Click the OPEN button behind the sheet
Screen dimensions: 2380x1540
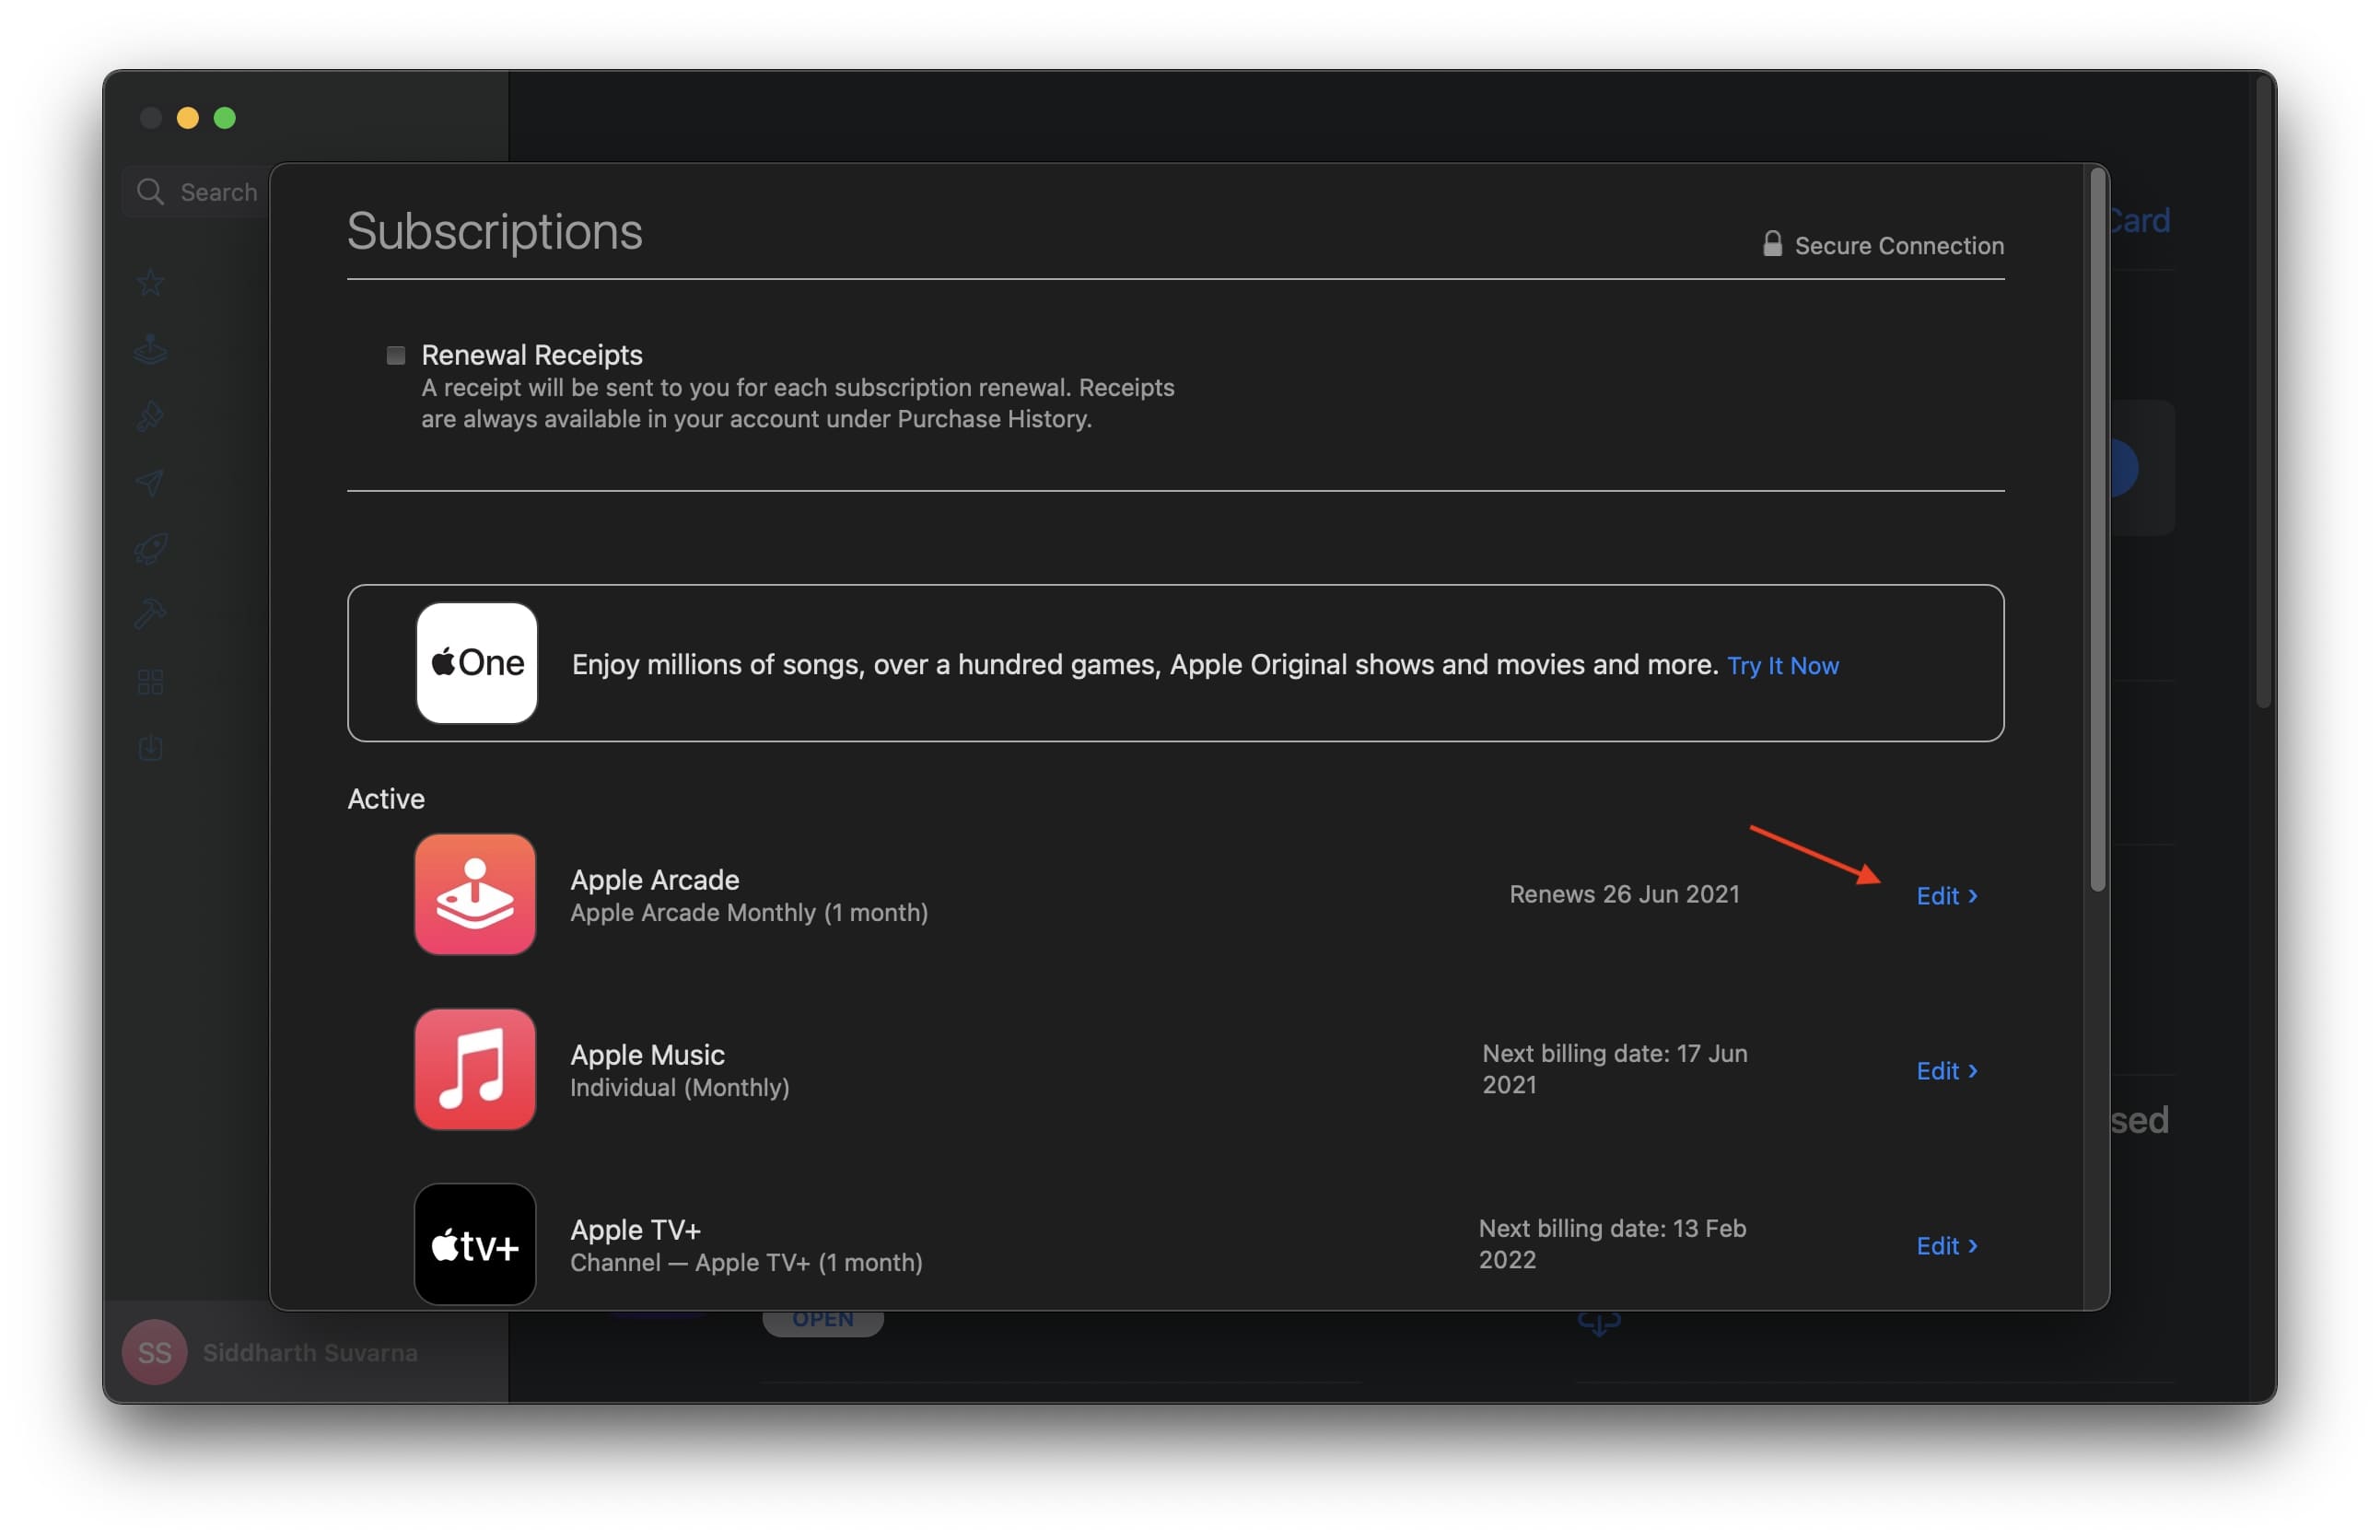click(x=823, y=1321)
